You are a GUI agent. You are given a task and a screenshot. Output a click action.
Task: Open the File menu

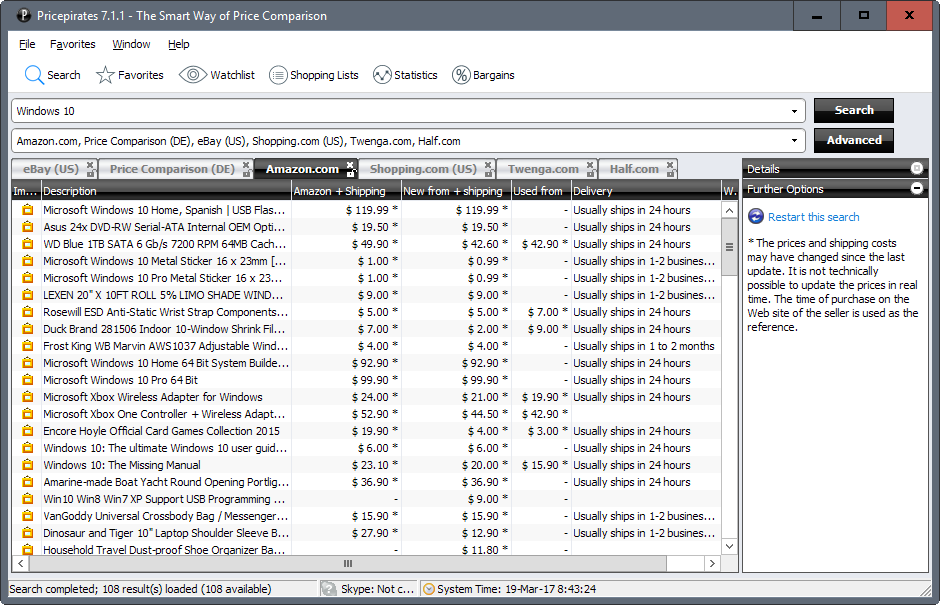coord(27,44)
